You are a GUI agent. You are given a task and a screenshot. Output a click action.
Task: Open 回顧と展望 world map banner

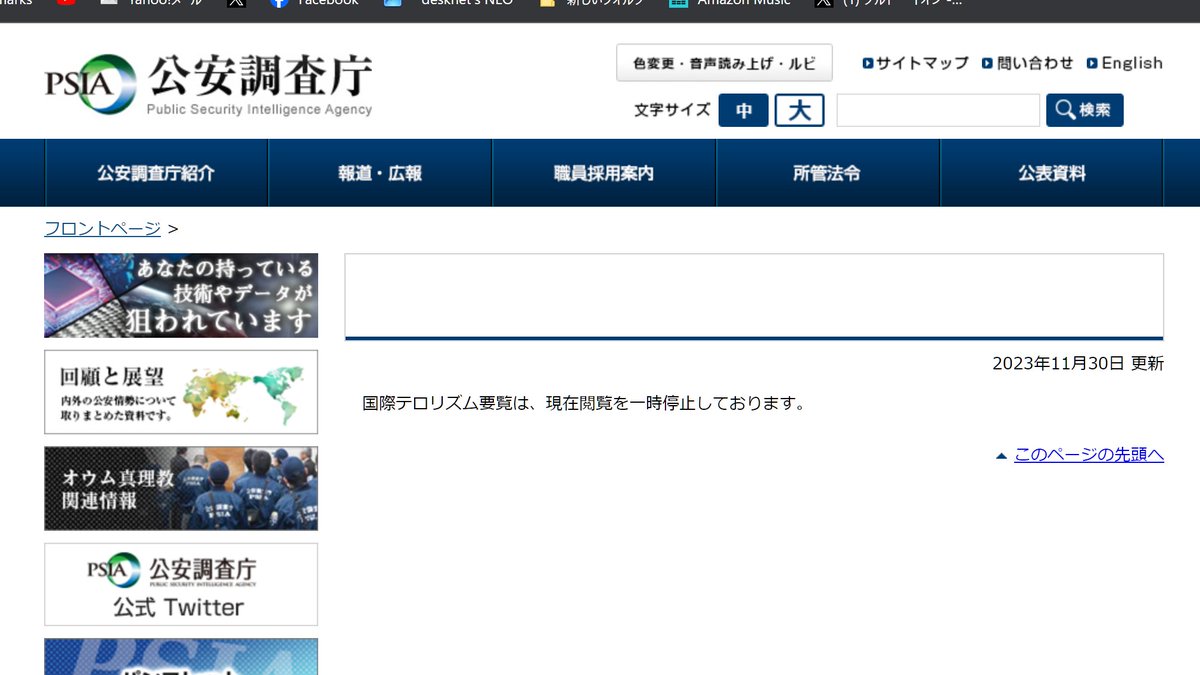point(181,392)
